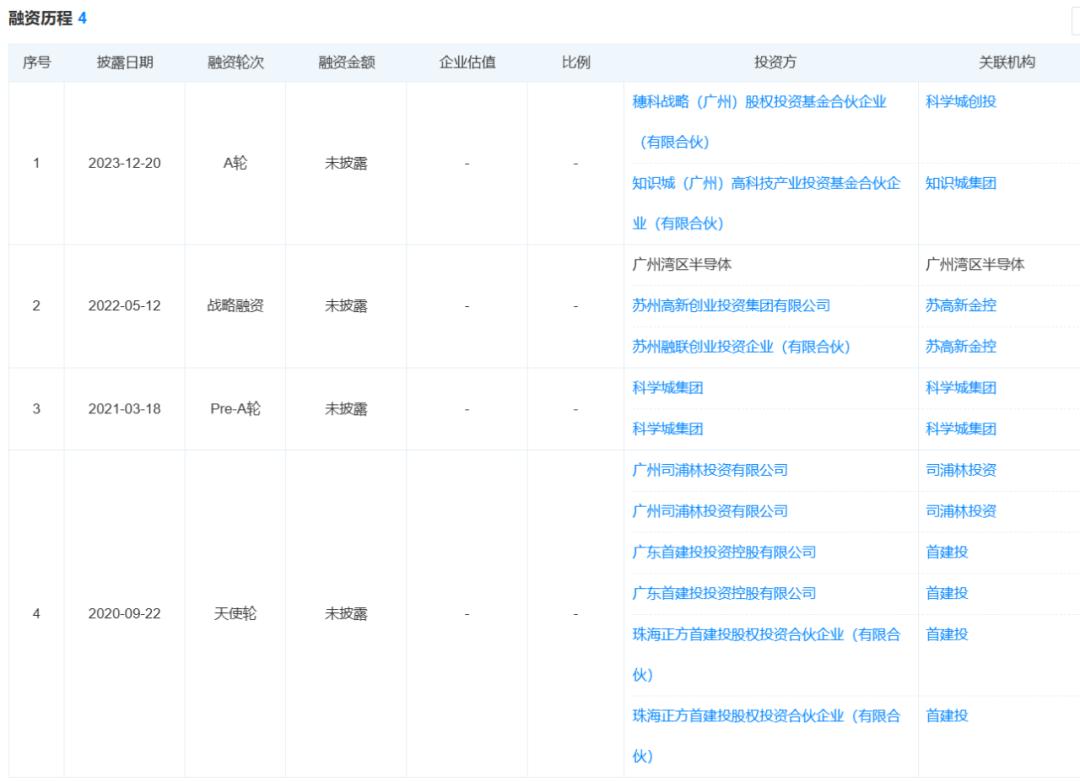
Task: Select the 2020-09-22 disclosure date cell
Action: (124, 614)
